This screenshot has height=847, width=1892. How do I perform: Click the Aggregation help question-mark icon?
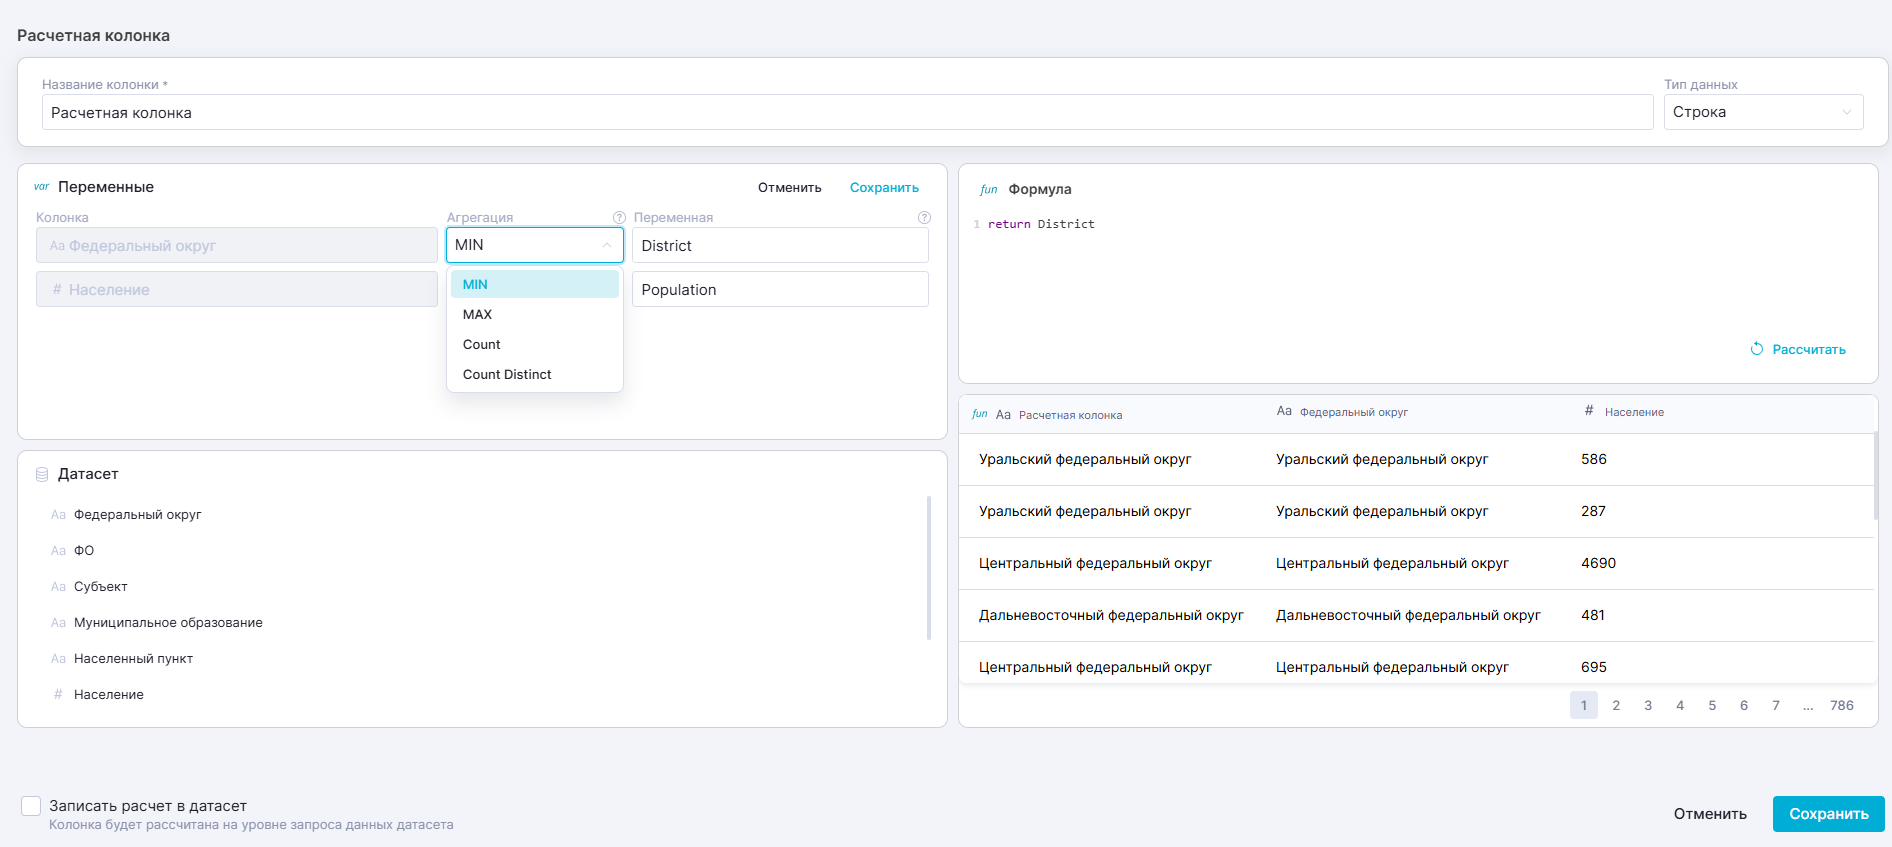point(619,218)
